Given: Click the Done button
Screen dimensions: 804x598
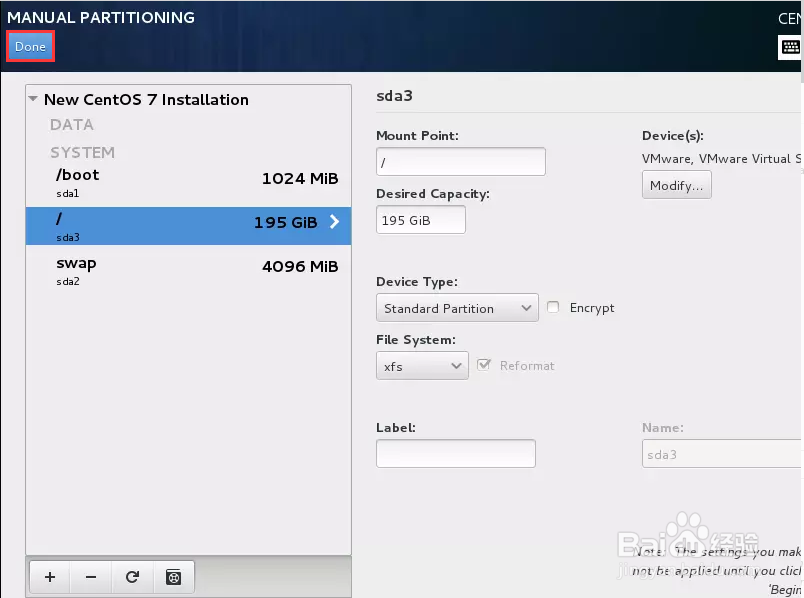Looking at the screenshot, I should [x=30, y=46].
